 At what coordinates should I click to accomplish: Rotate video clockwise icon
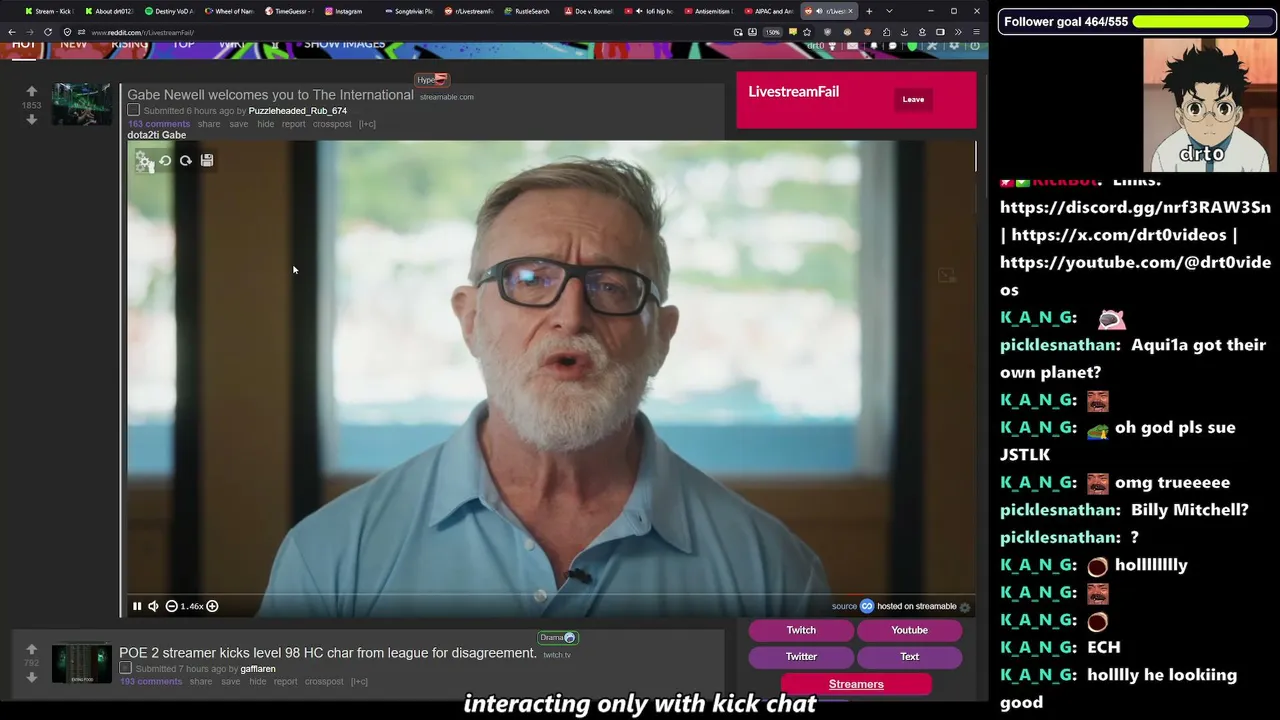(186, 160)
